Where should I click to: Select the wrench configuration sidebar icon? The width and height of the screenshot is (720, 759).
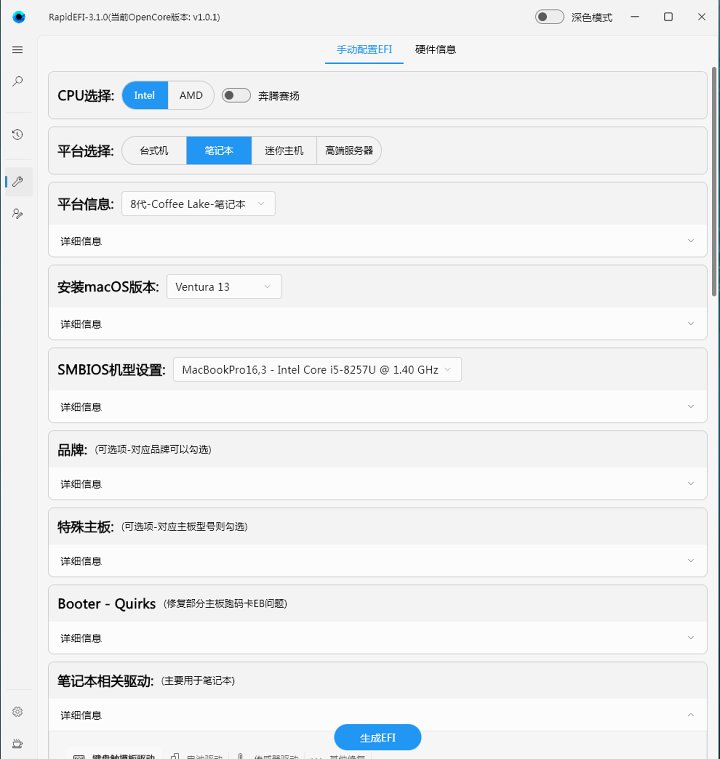click(x=17, y=181)
